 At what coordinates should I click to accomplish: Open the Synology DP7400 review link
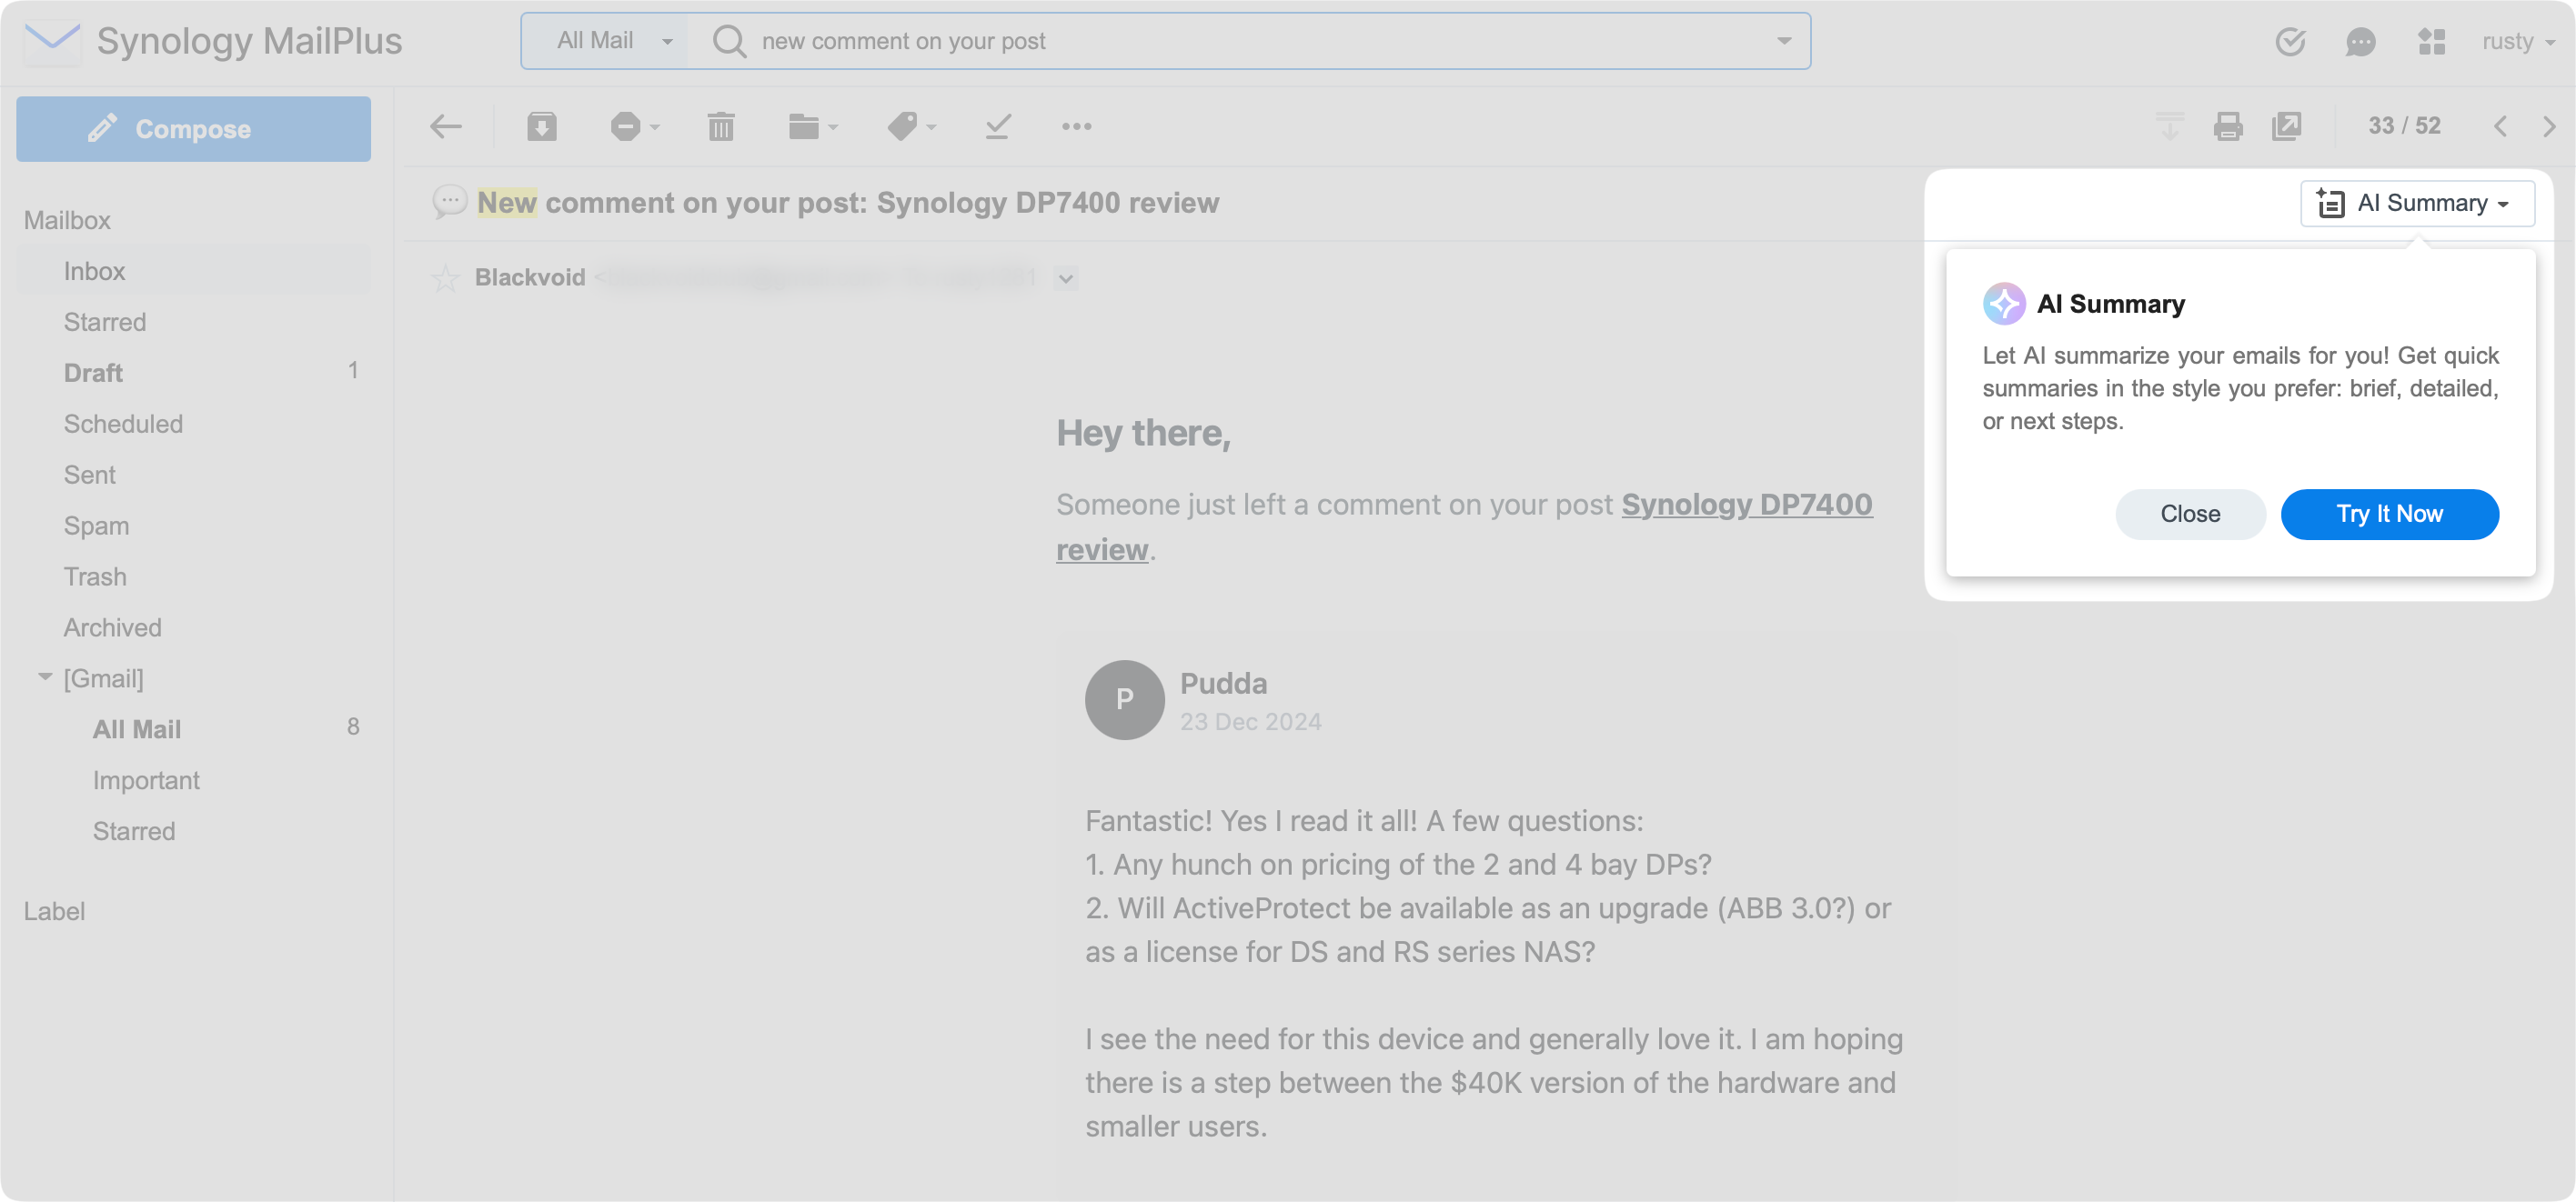[1745, 504]
